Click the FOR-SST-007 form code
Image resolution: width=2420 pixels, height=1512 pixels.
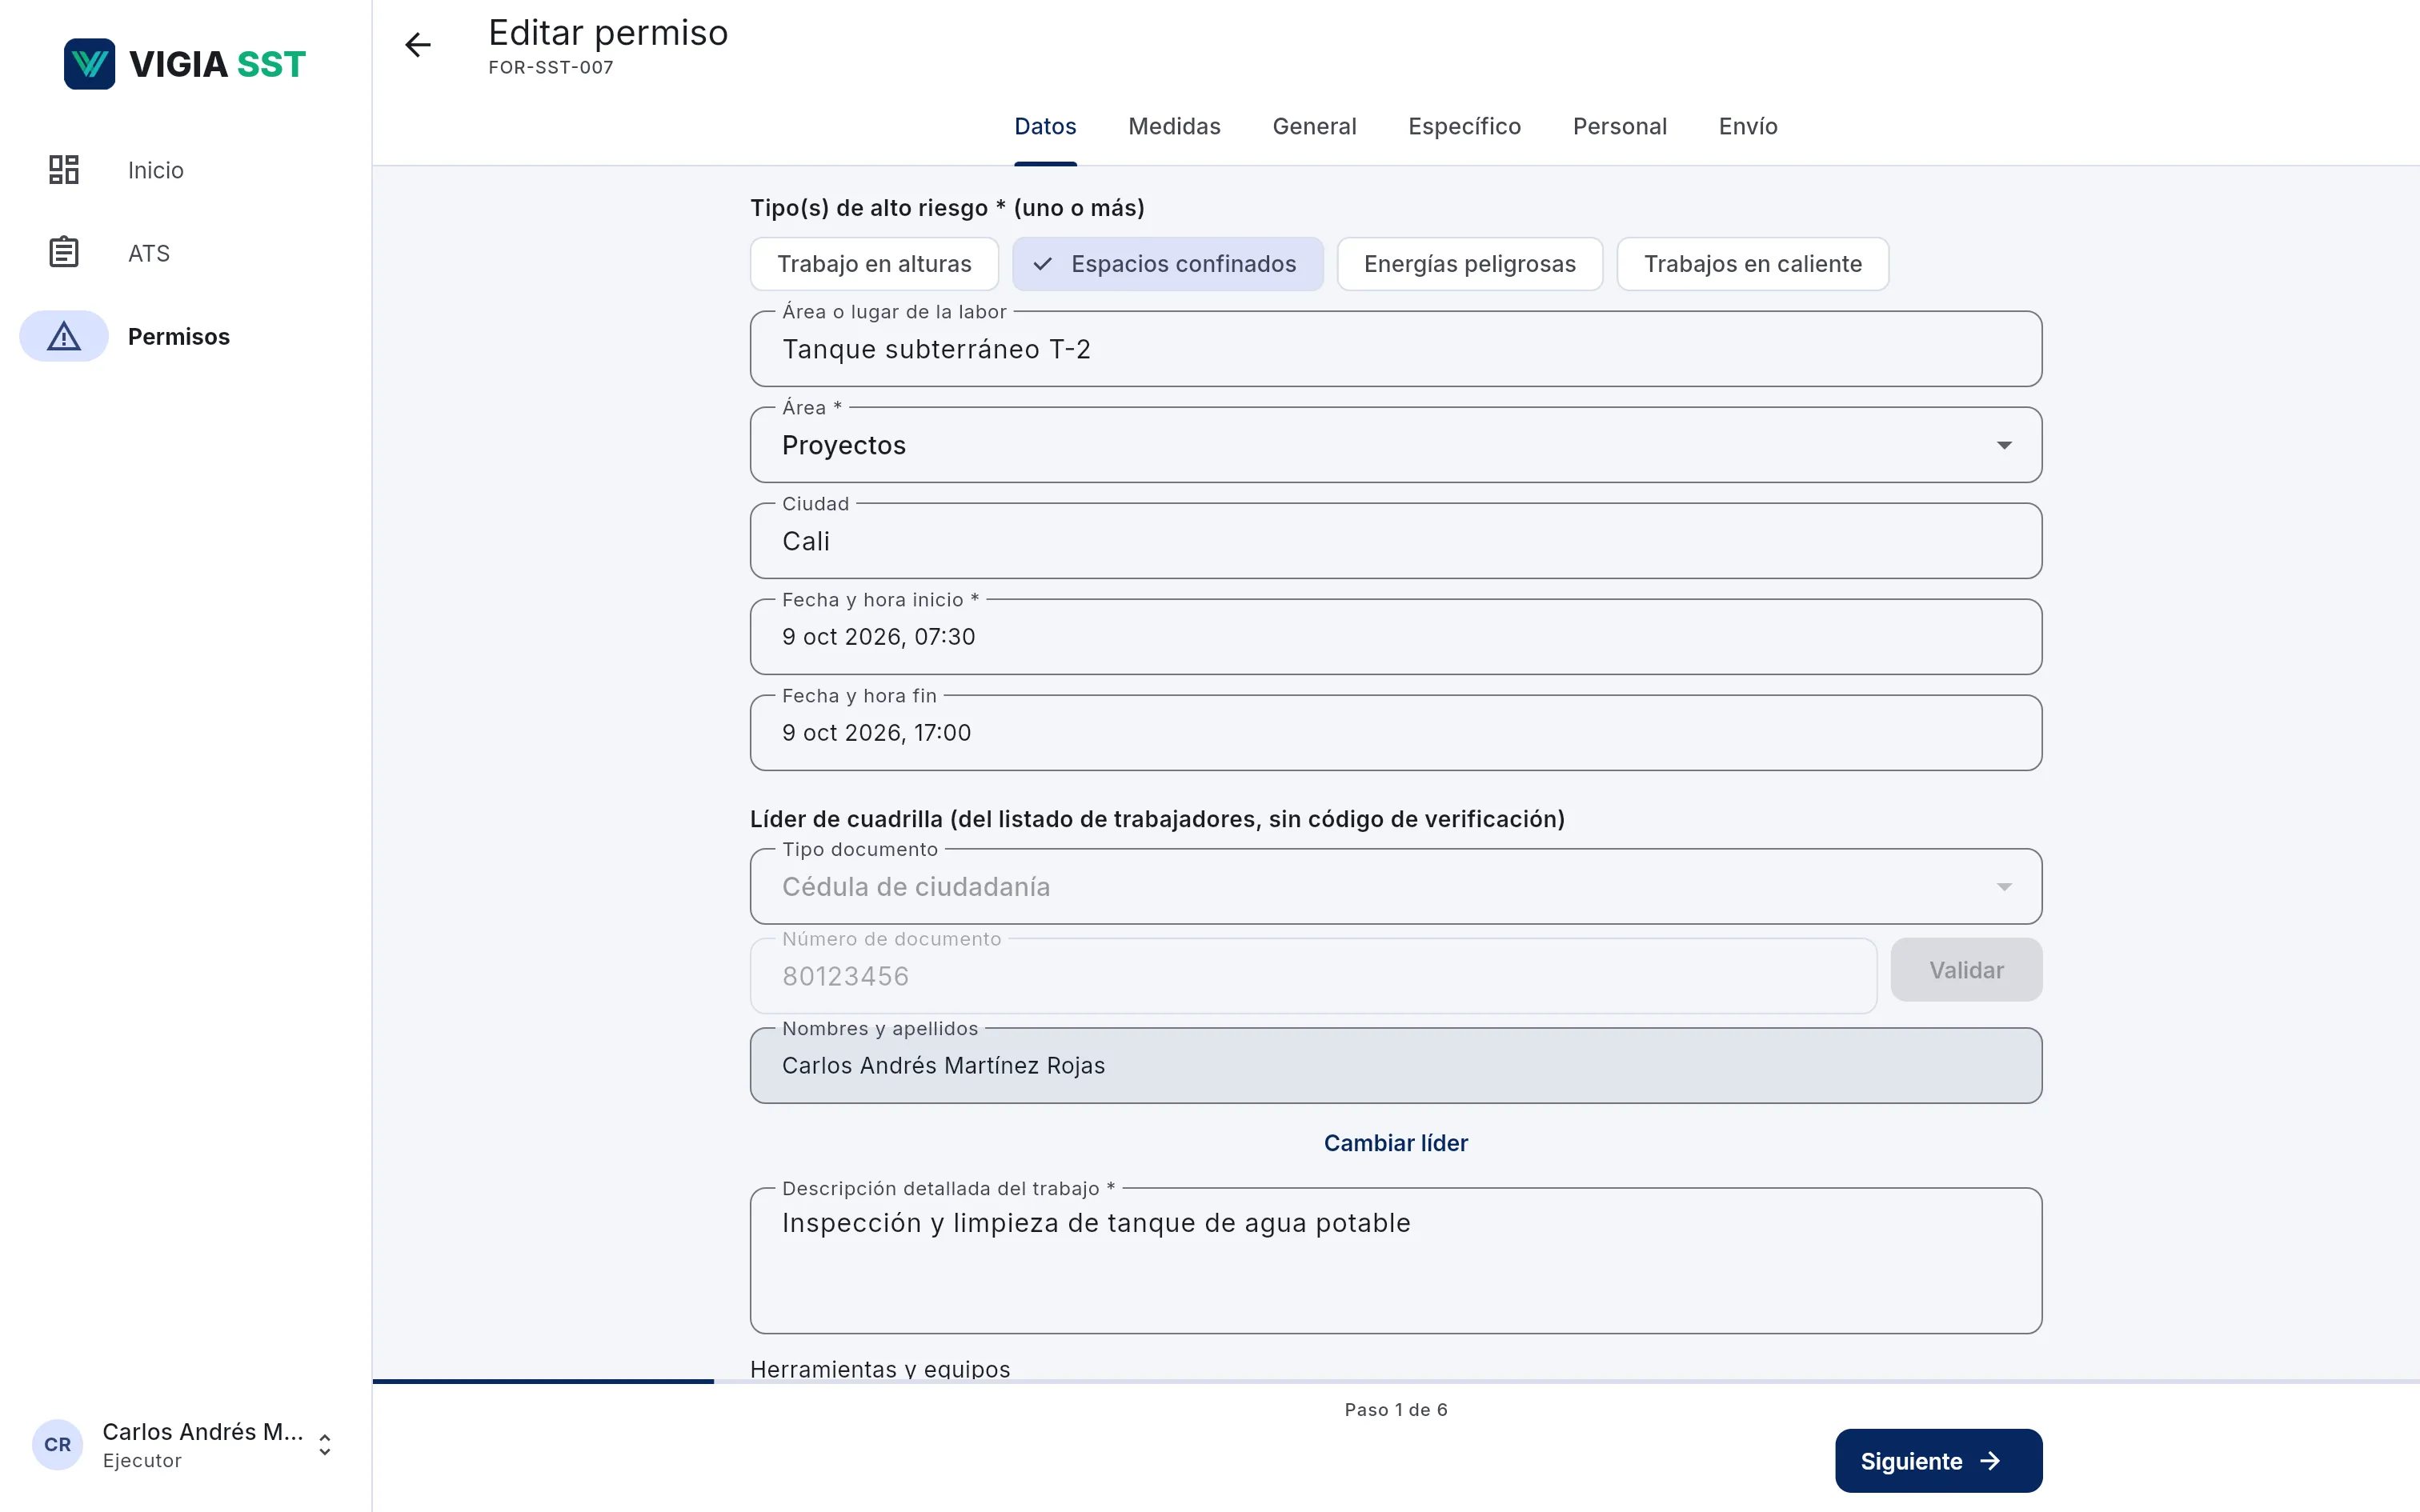tap(551, 67)
